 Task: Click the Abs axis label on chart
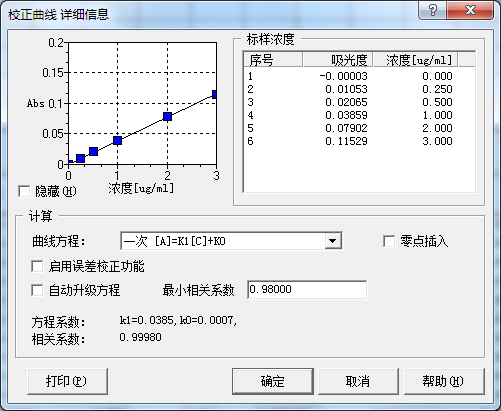pyautogui.click(x=36, y=103)
